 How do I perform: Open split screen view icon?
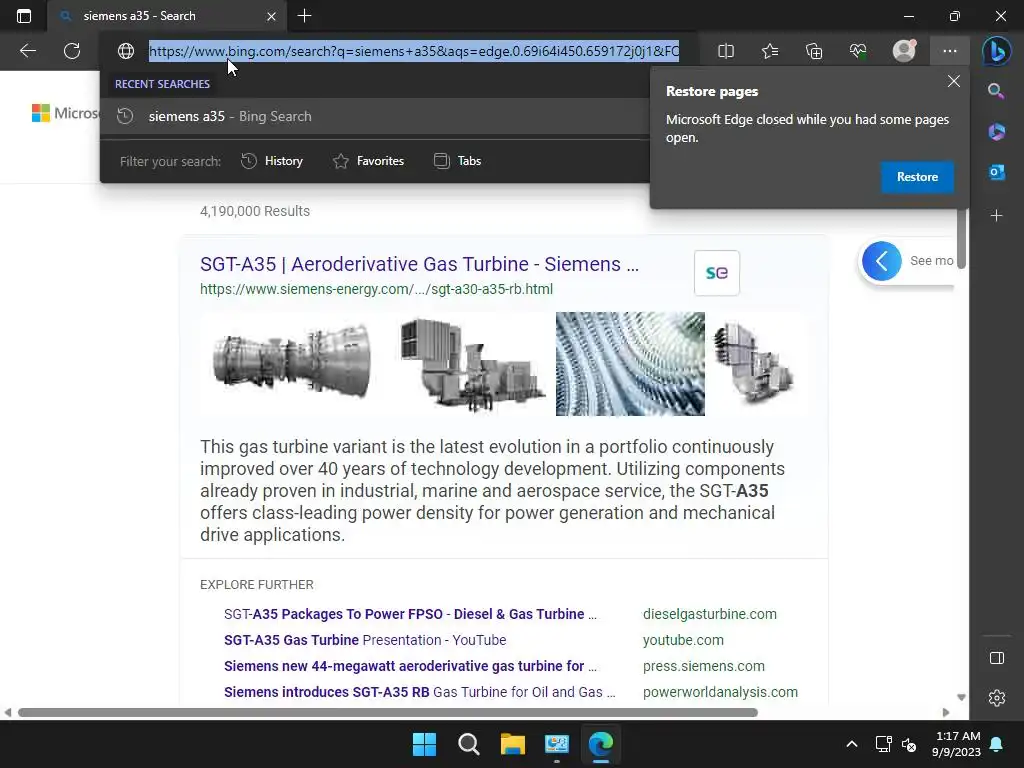click(x=726, y=51)
